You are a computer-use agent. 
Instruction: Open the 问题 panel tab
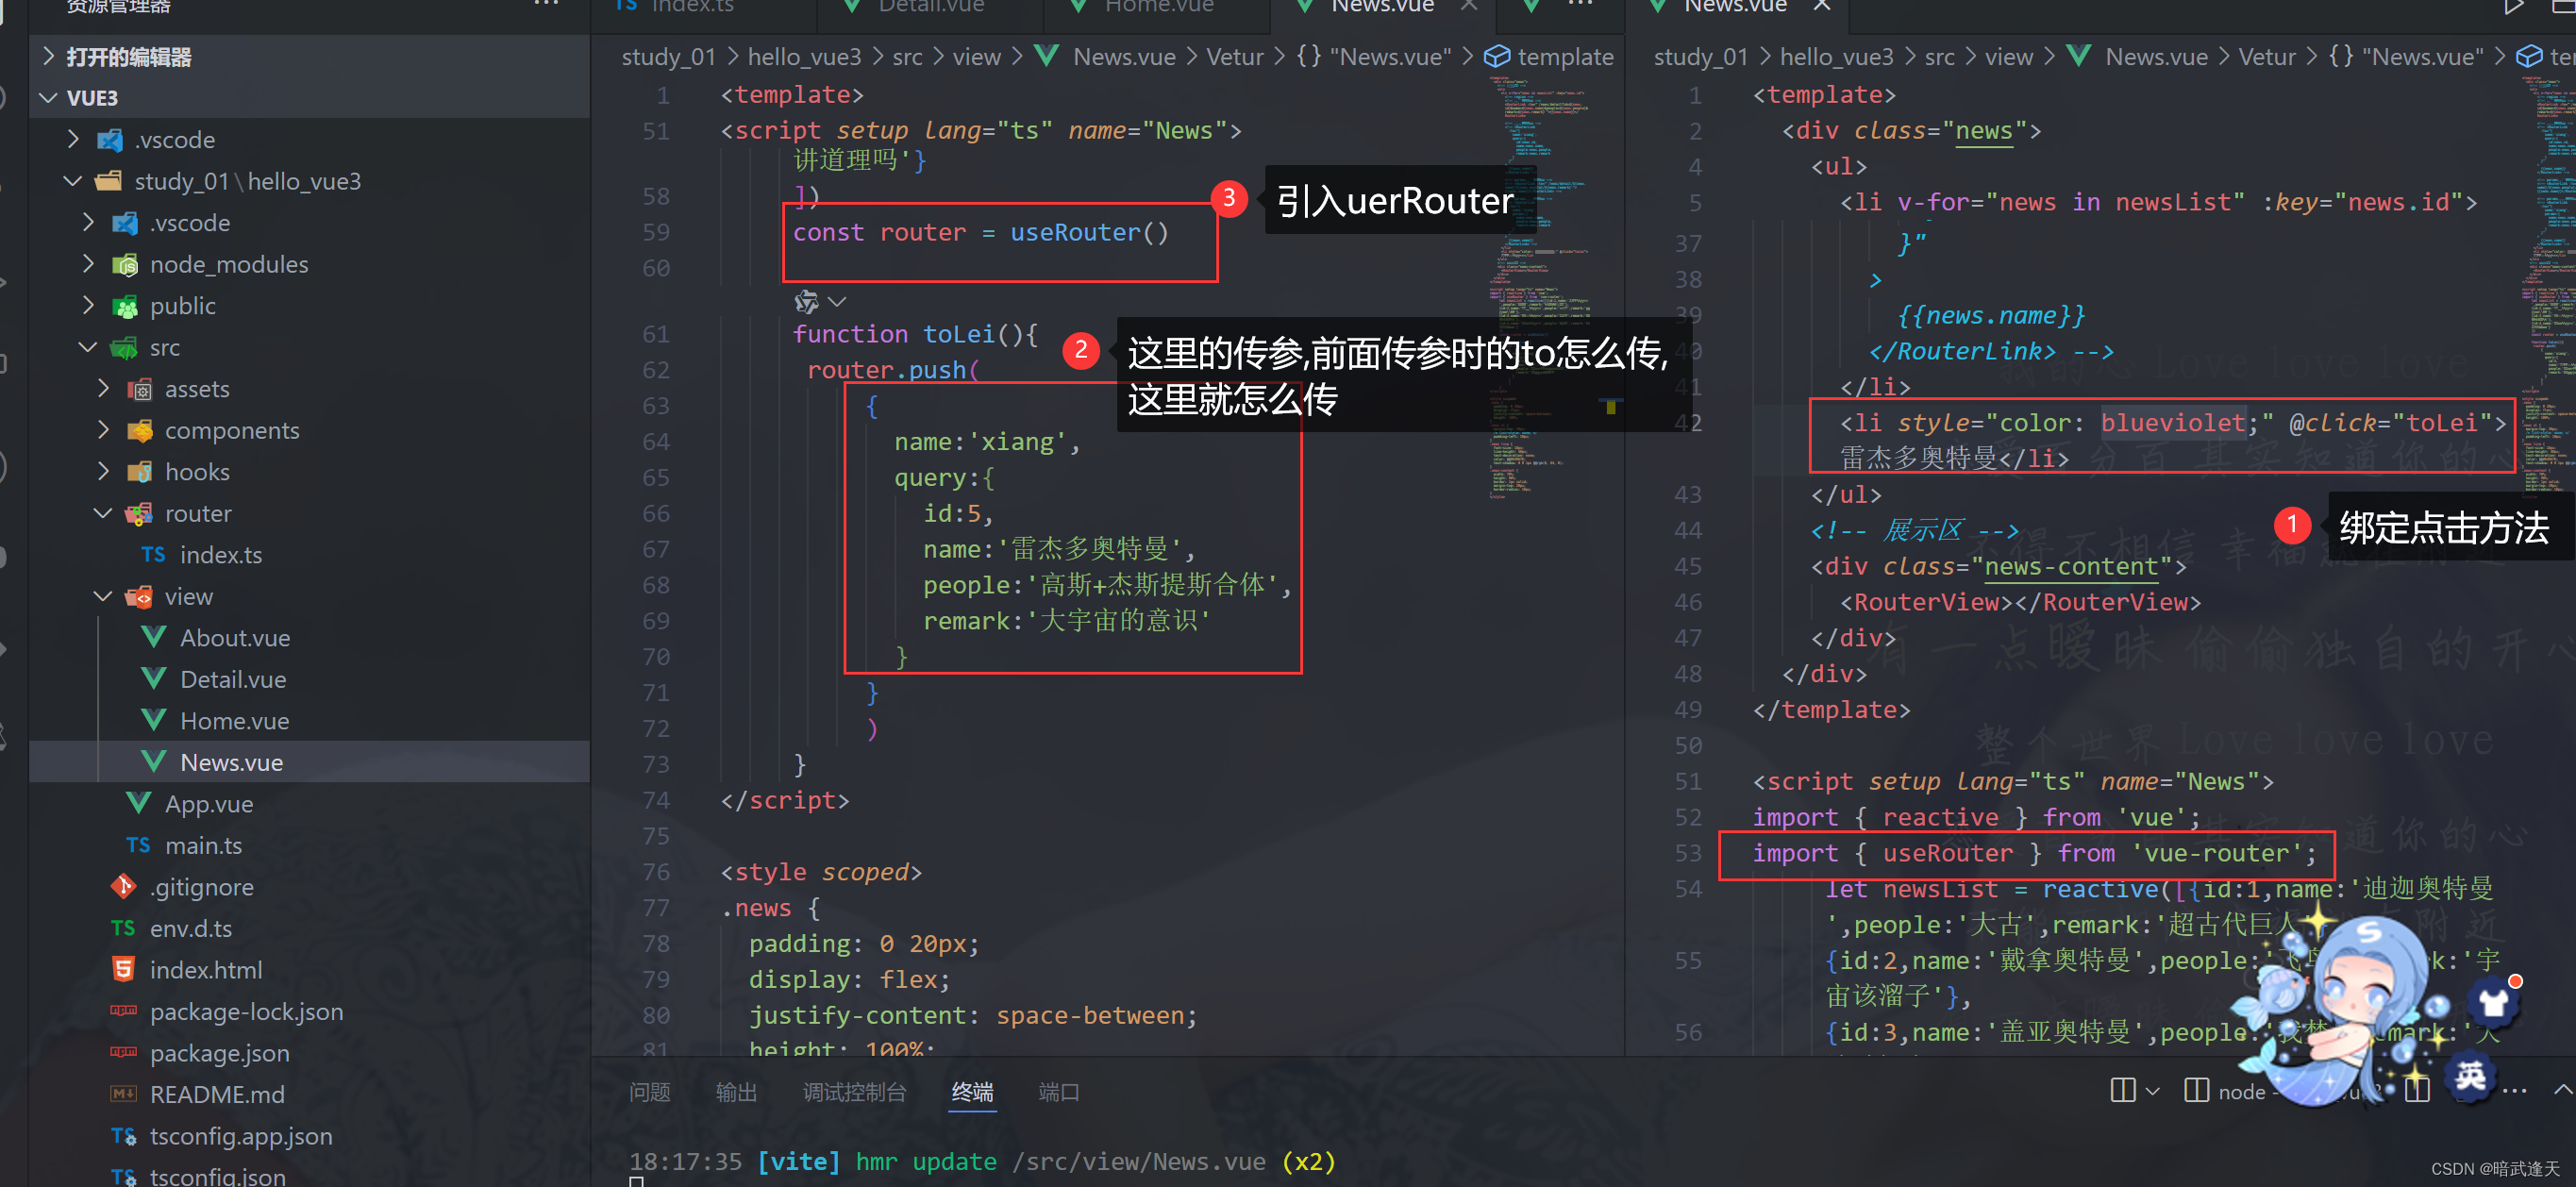pos(649,1092)
